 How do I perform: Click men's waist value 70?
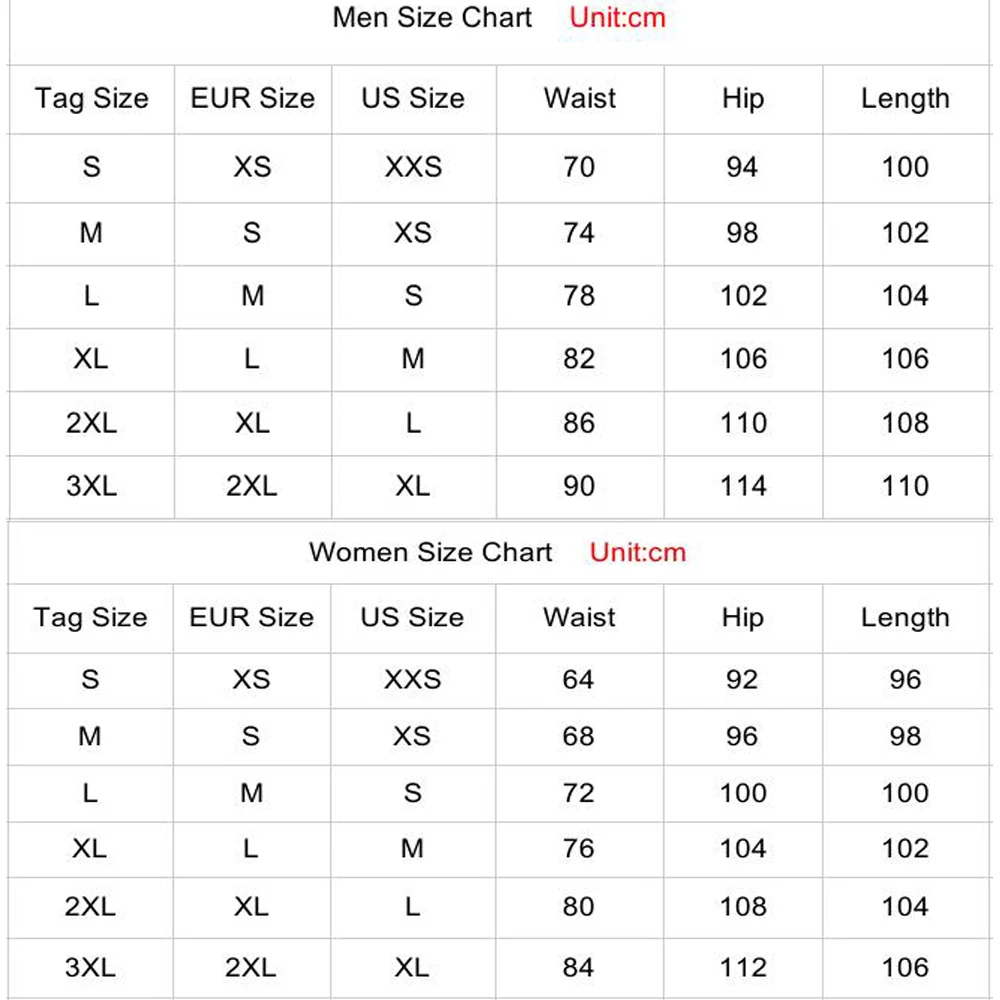(x=579, y=167)
